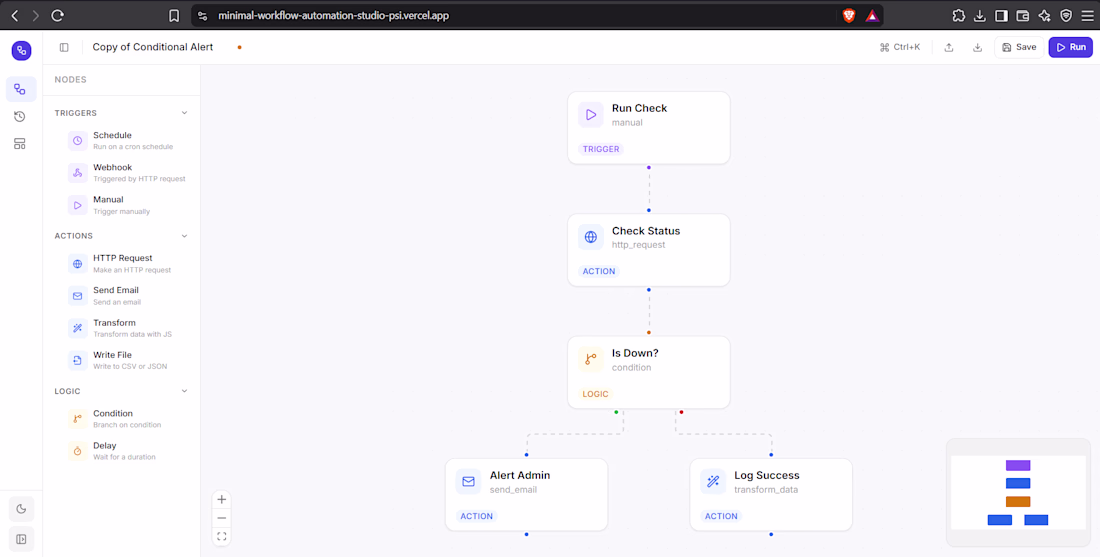Click the Webhook node label
The height and width of the screenshot is (557, 1100).
113,167
